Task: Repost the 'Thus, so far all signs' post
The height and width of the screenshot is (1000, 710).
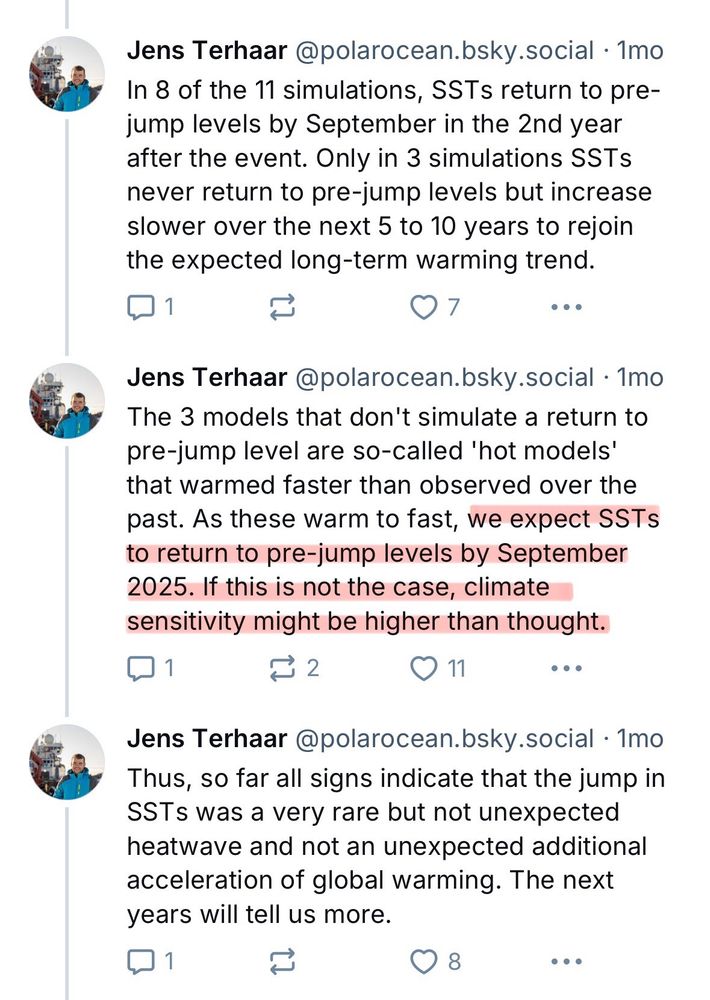Action: pyautogui.click(x=282, y=961)
